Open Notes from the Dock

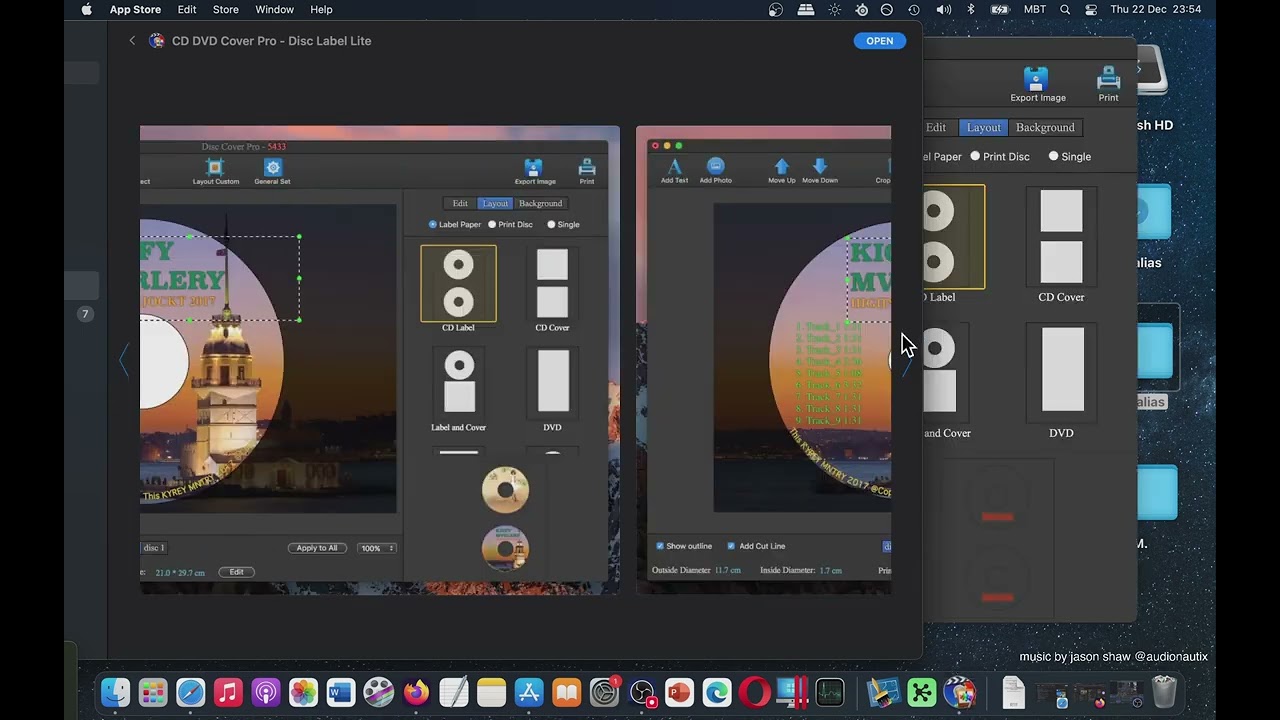(491, 692)
